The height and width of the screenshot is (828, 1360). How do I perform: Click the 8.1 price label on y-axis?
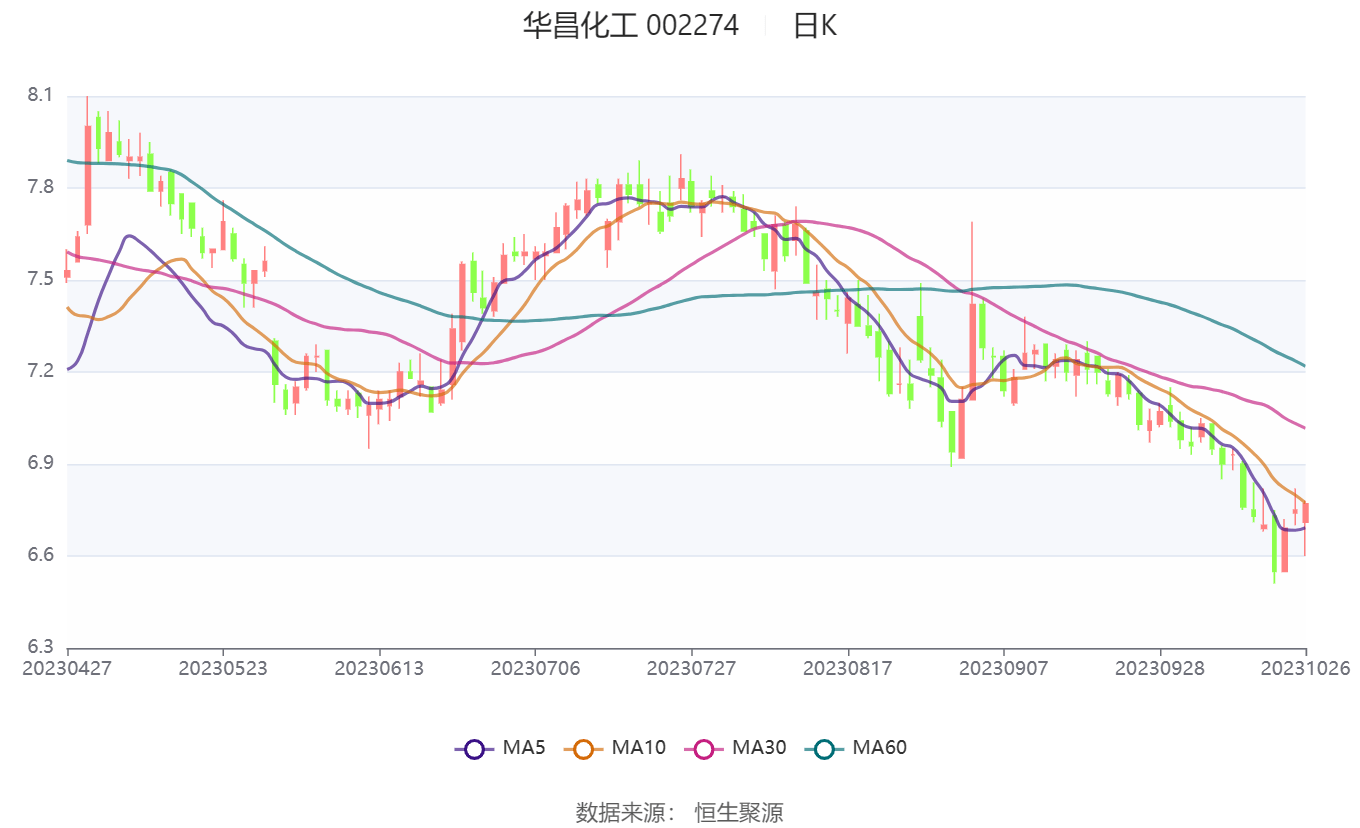(x=40, y=96)
